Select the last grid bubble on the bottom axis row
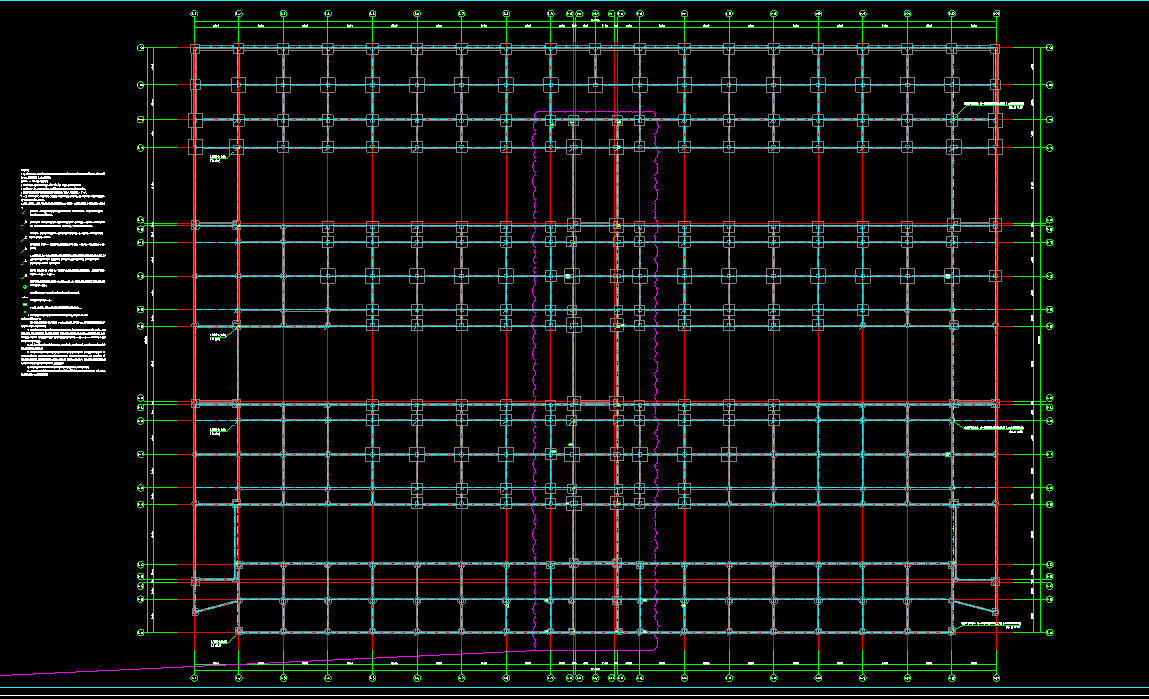This screenshot has width=1149, height=699. tap(996, 678)
